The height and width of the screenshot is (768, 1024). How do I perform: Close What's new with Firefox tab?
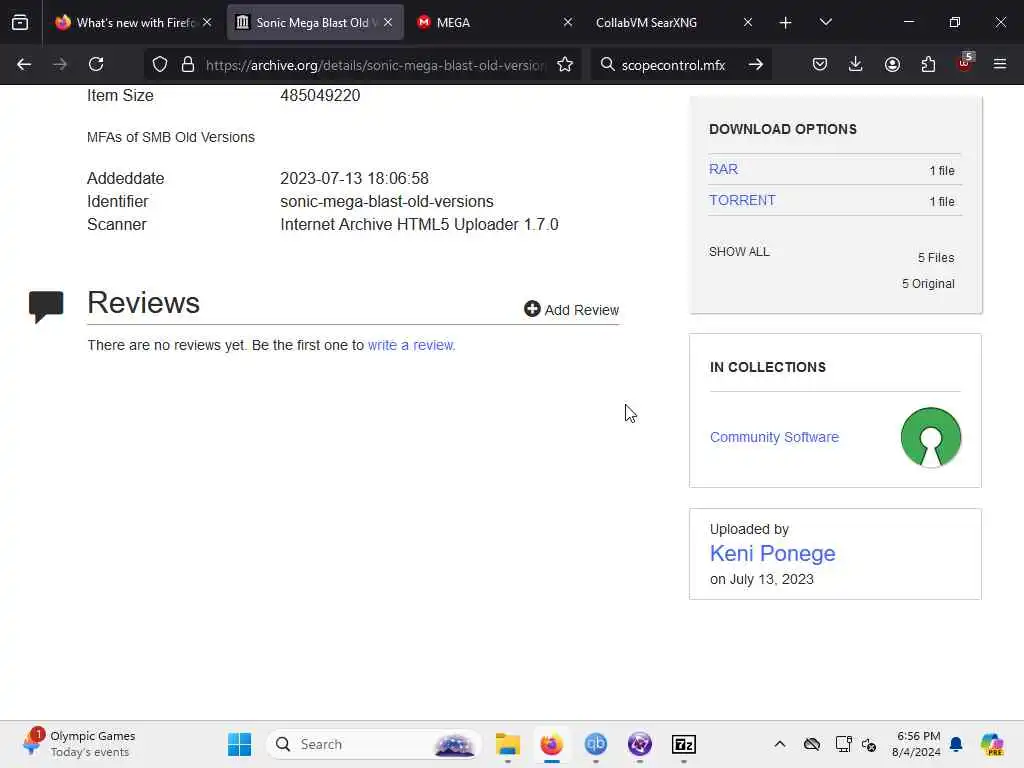point(207,22)
